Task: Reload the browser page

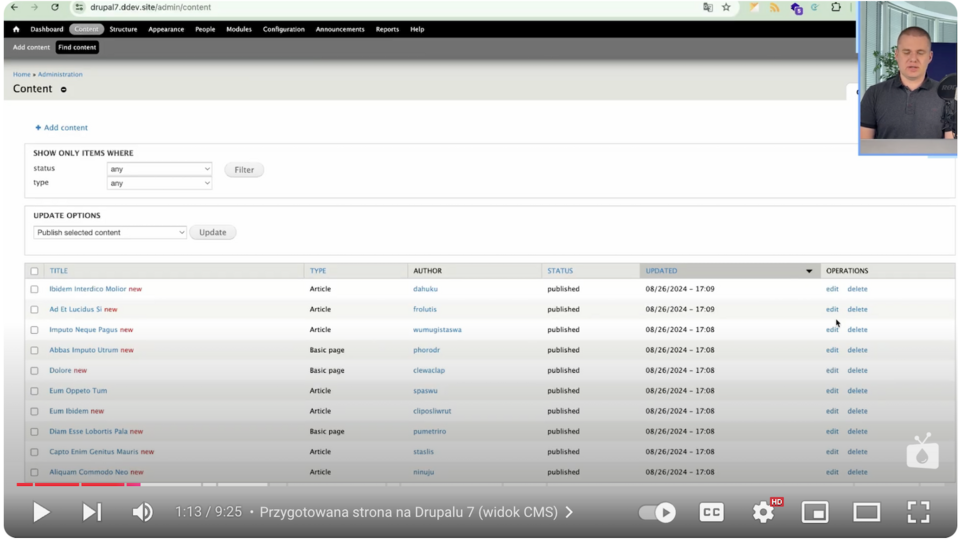Action: pos(55,7)
